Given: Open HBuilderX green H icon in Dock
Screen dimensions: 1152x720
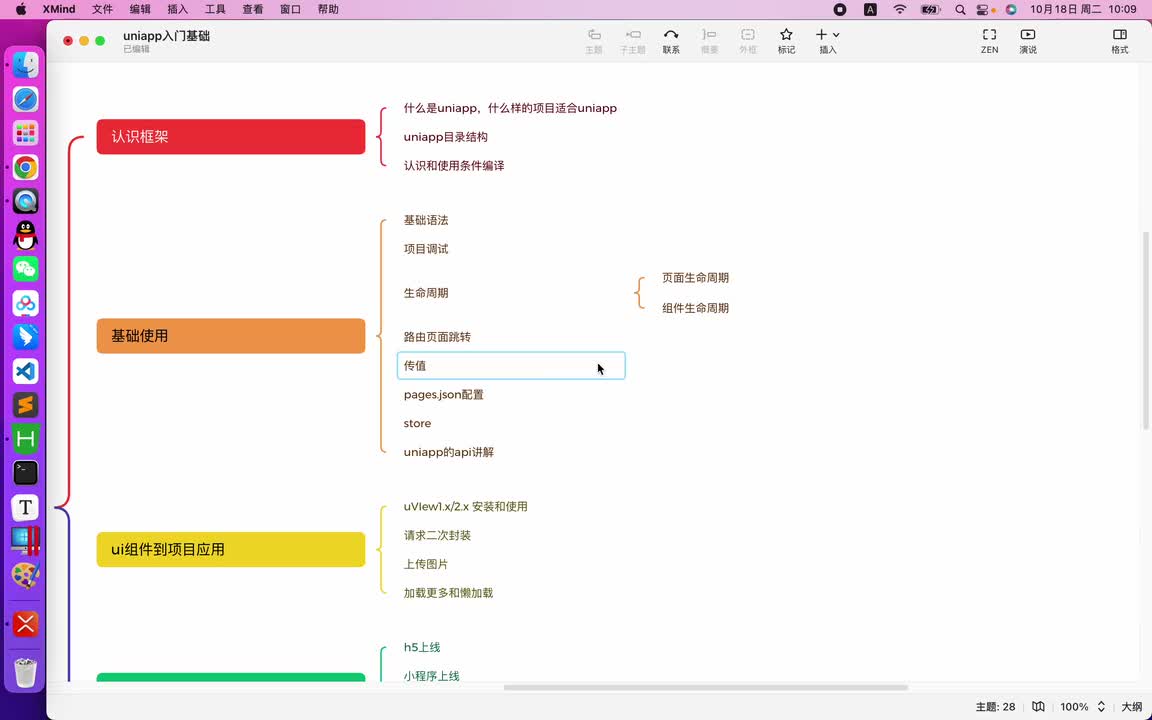Looking at the screenshot, I should (26, 439).
